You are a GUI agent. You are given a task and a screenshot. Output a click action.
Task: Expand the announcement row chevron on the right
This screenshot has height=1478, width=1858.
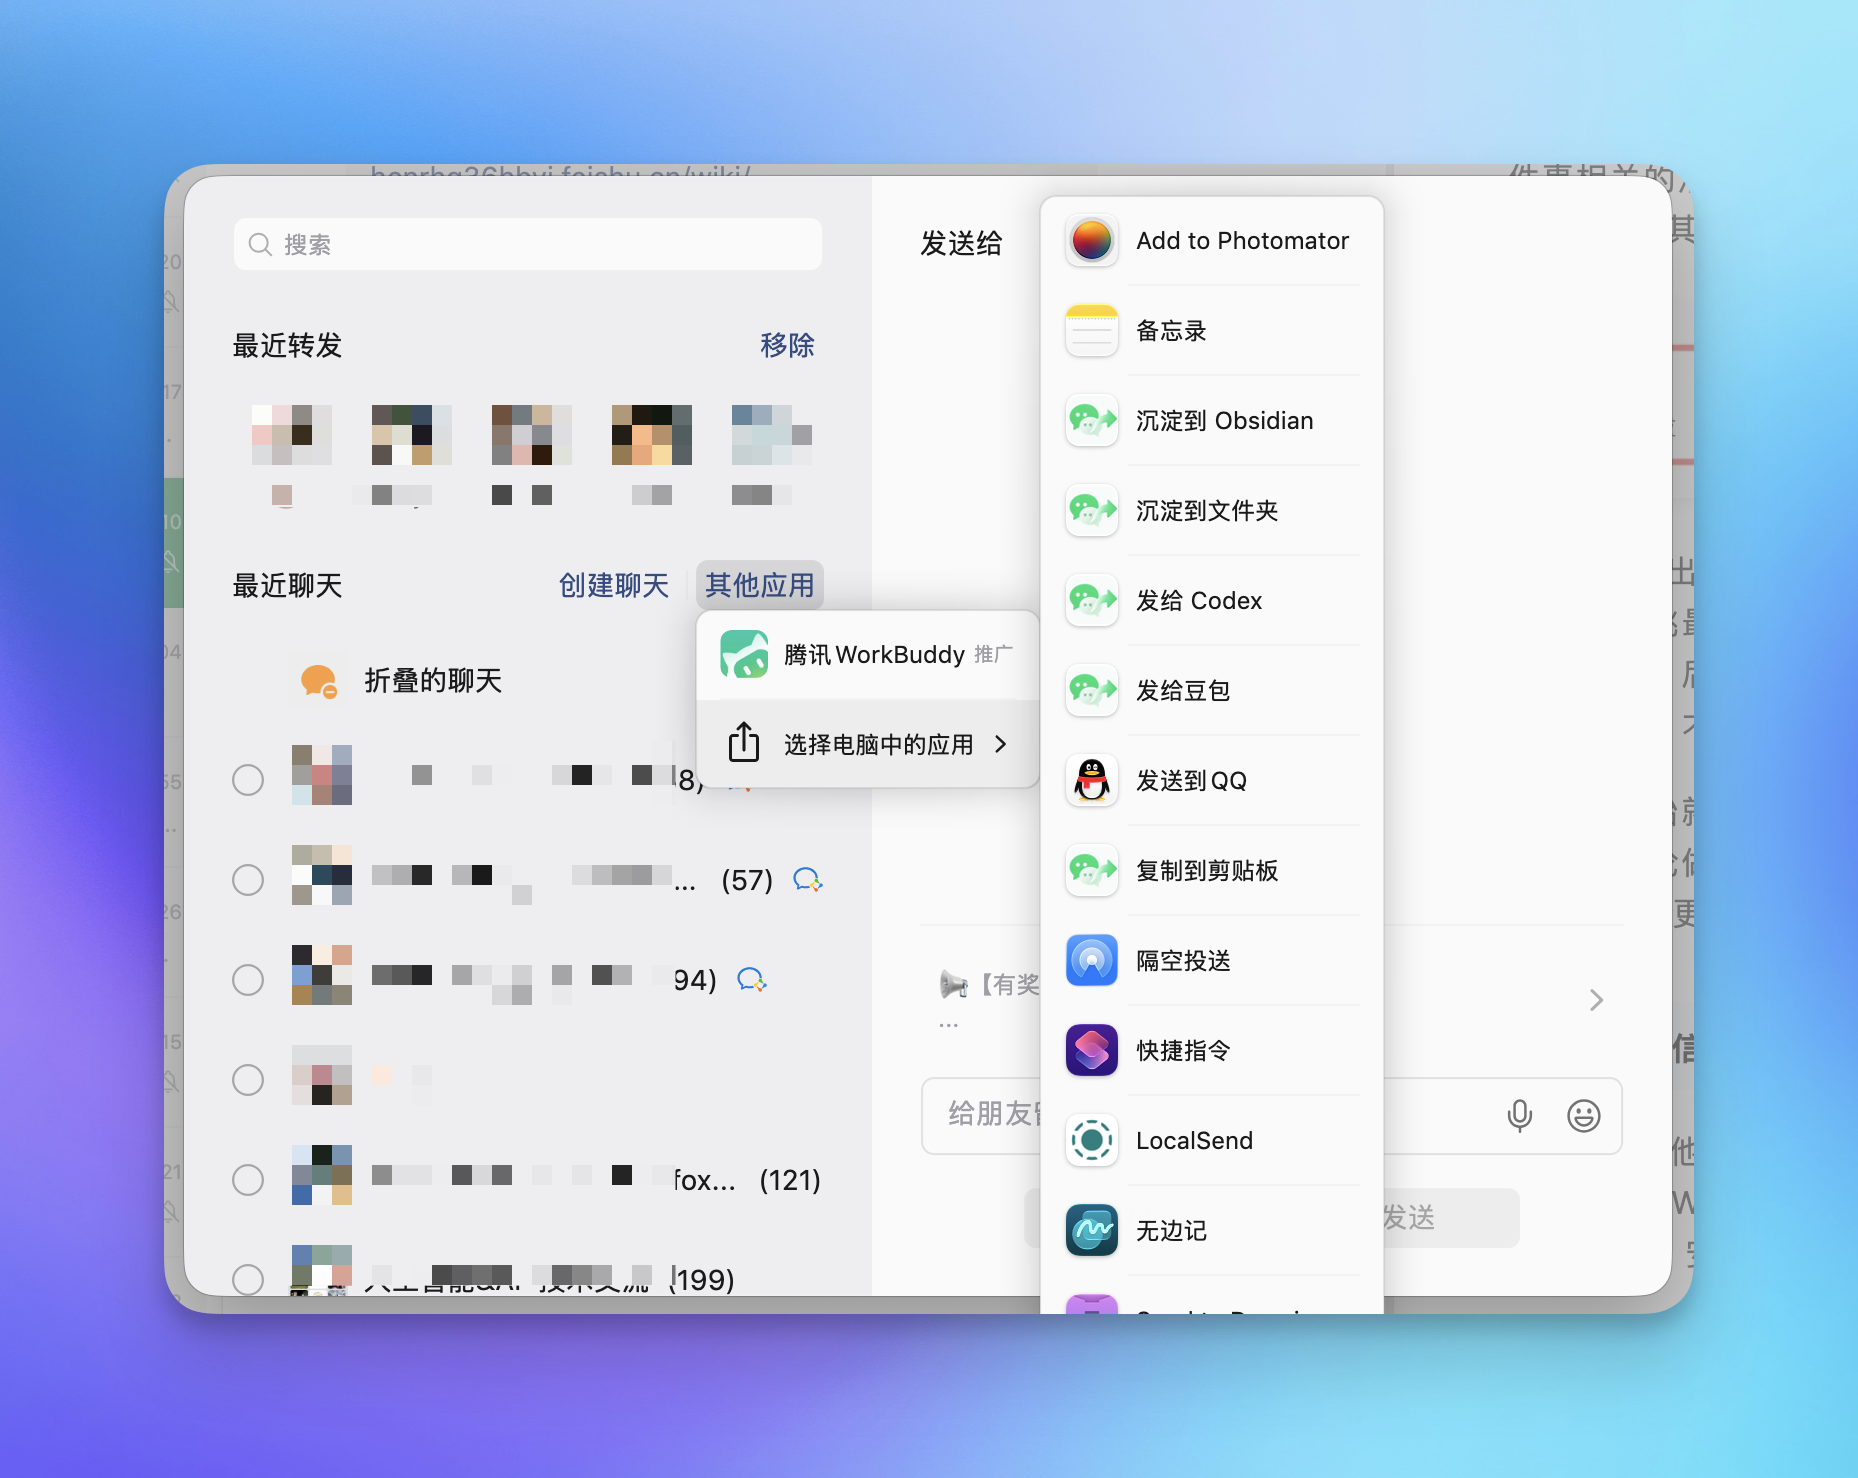point(1596,1000)
